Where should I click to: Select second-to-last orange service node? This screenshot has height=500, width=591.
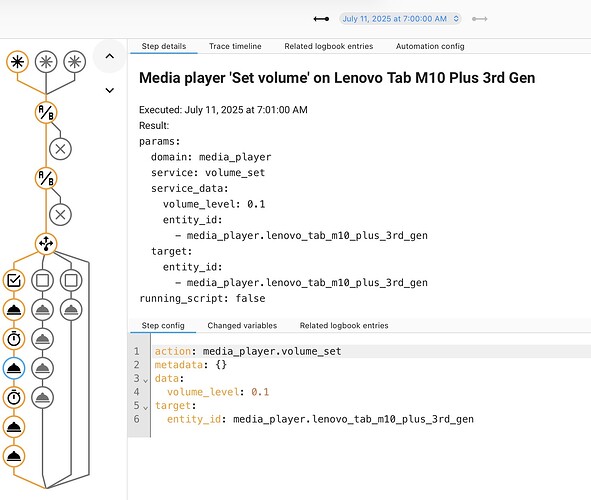pyautogui.click(x=14, y=427)
